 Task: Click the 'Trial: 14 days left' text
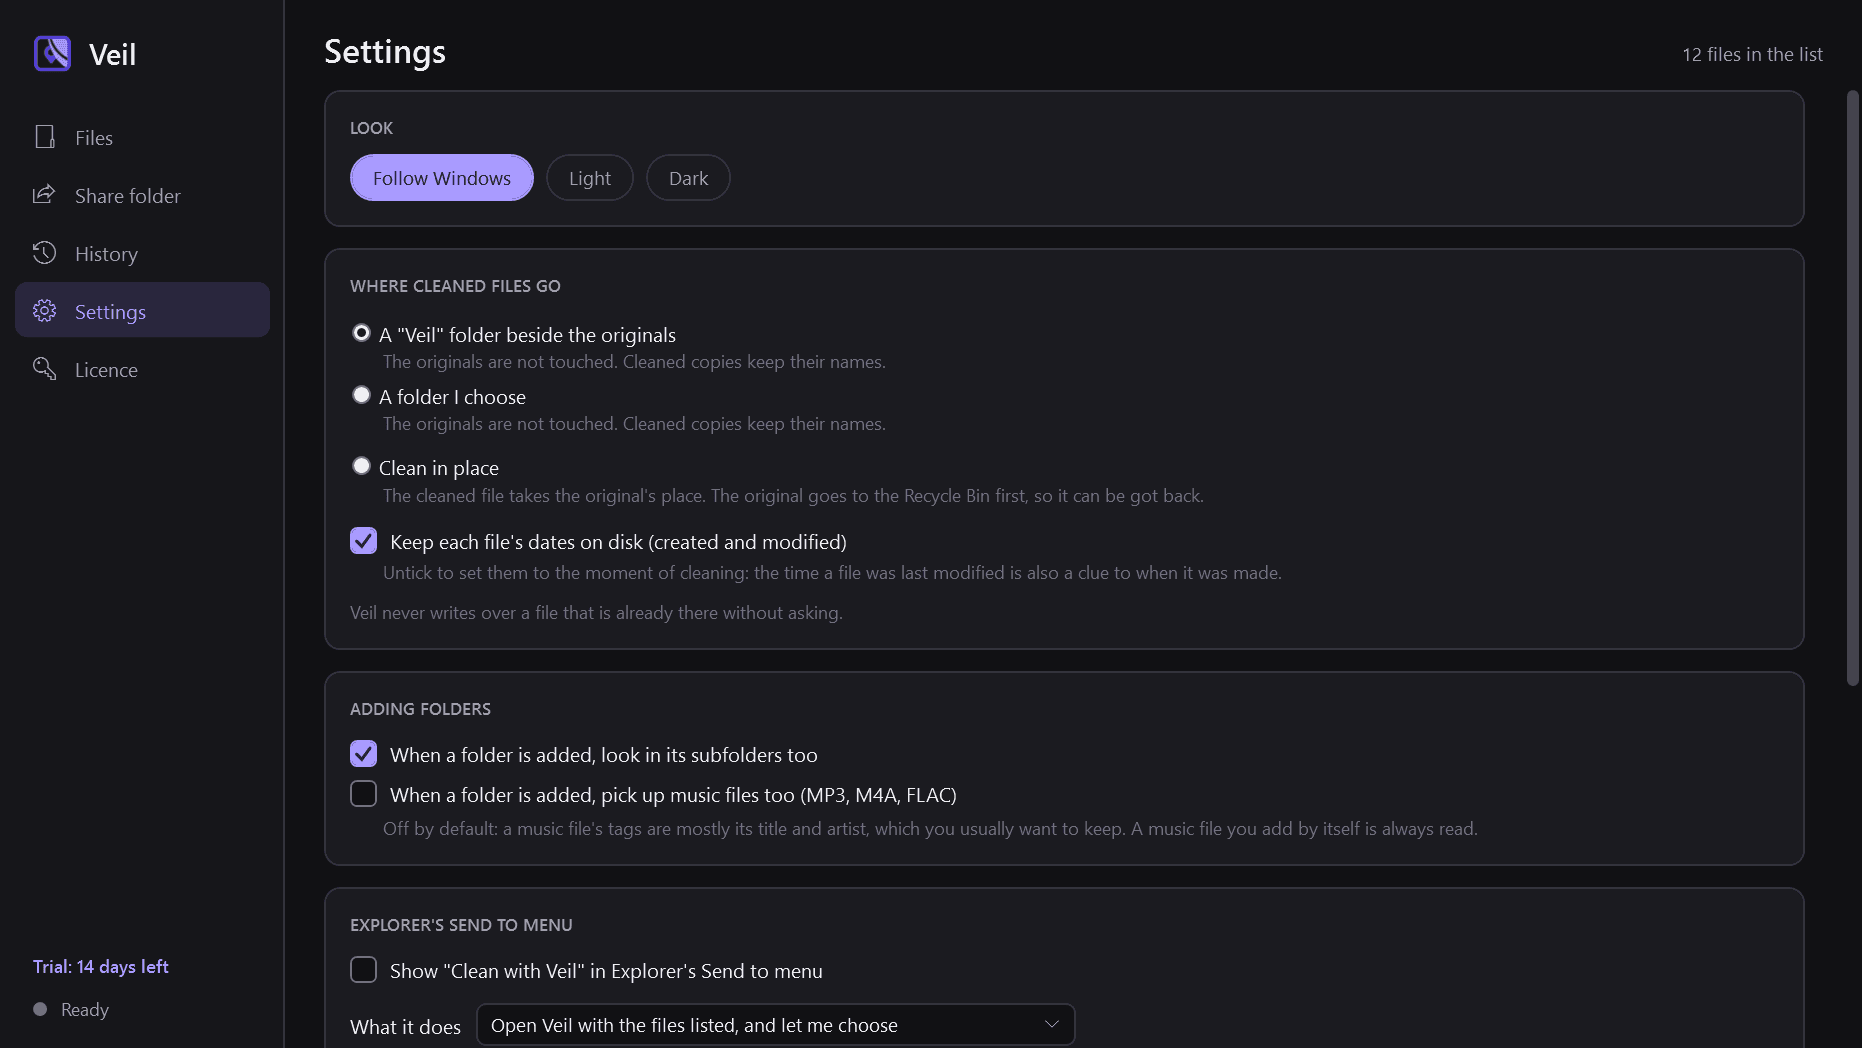(x=101, y=967)
